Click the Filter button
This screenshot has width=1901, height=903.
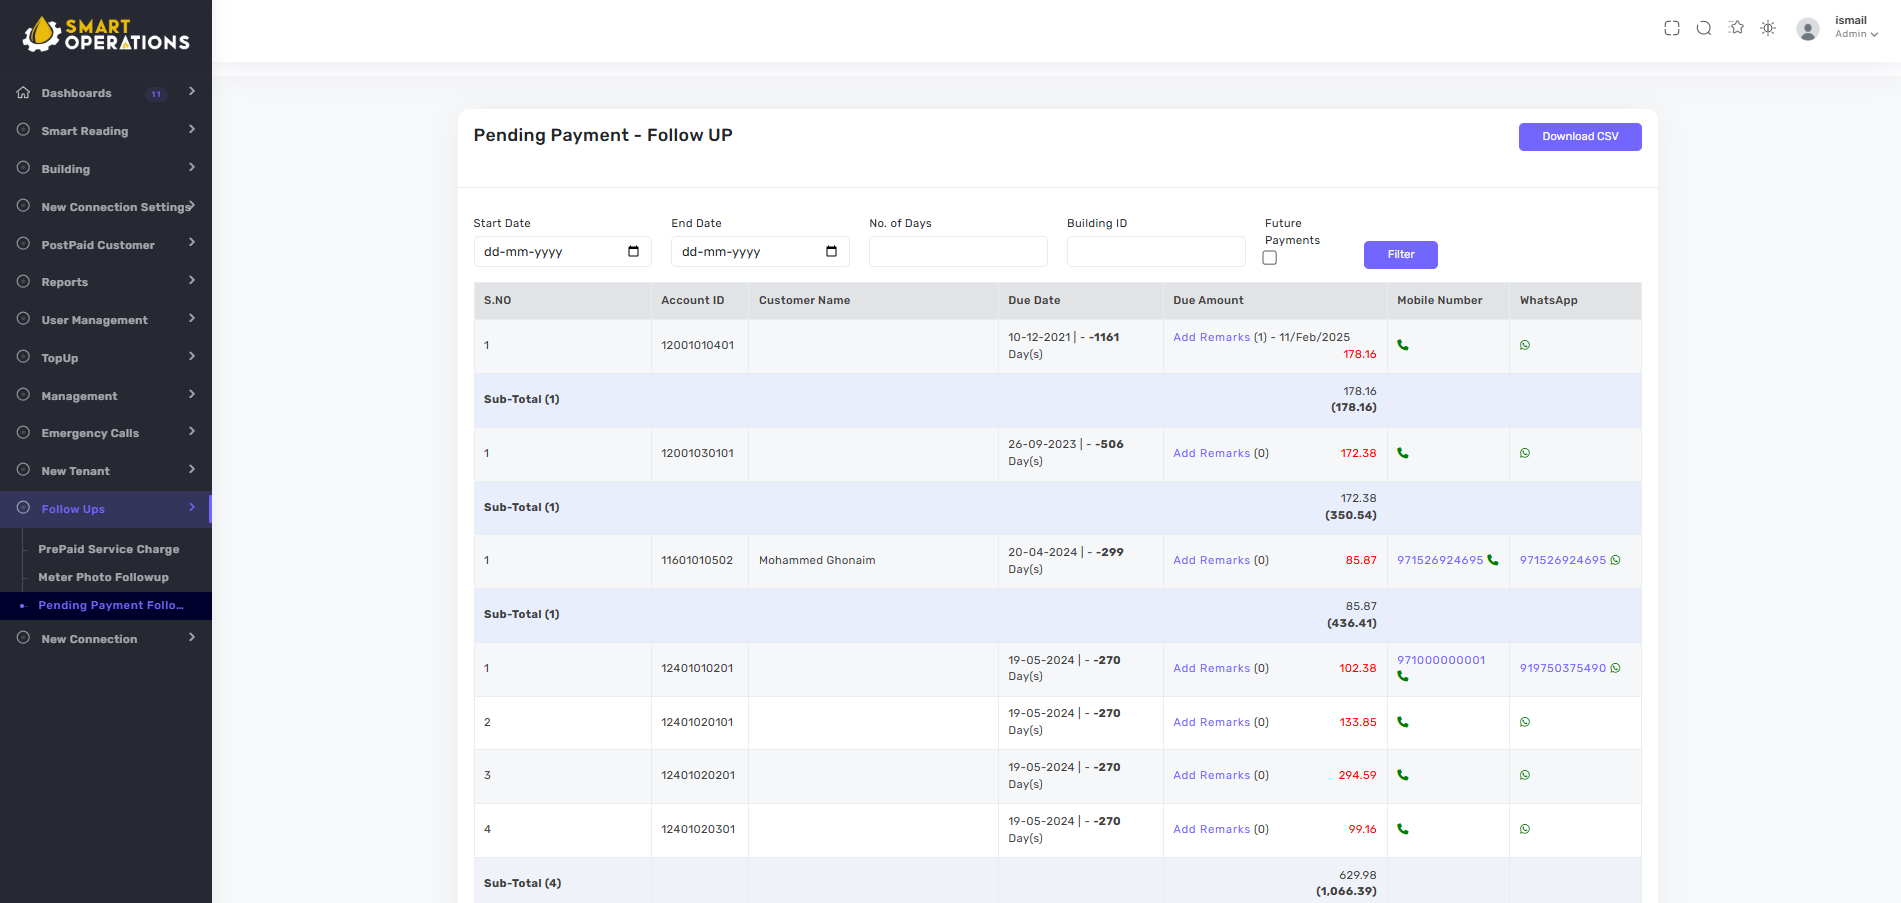coord(1401,255)
